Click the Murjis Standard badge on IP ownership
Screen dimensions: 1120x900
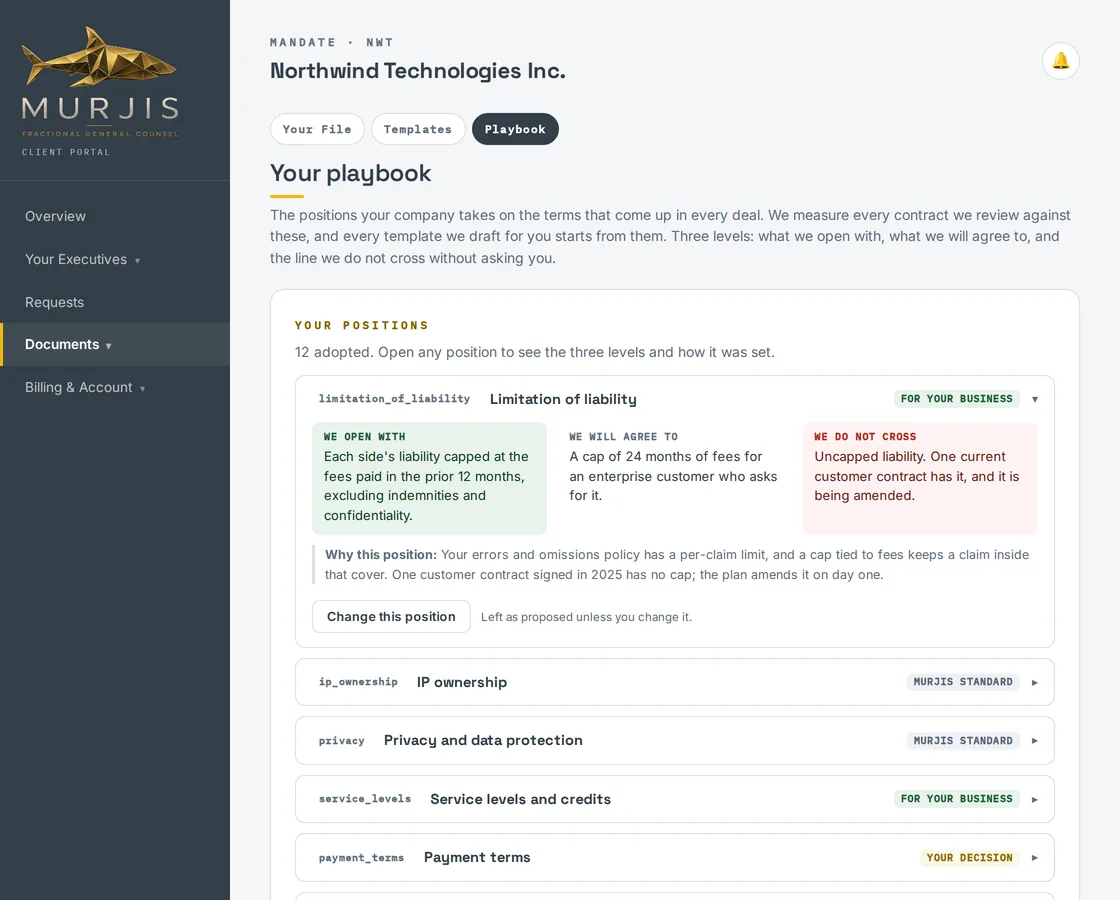tap(963, 682)
